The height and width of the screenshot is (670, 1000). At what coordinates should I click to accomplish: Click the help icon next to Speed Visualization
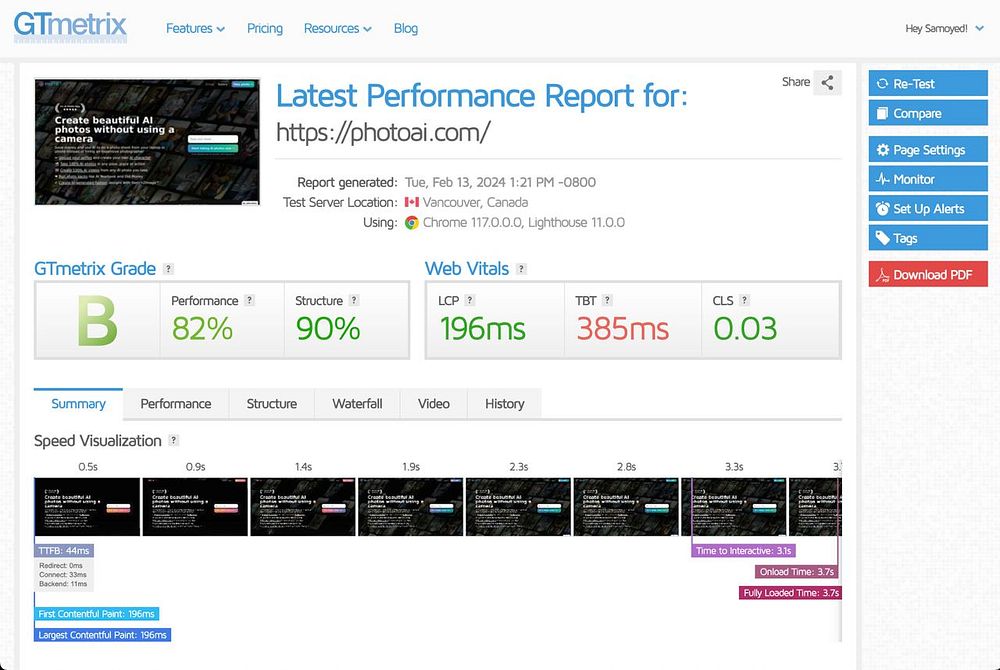[x=173, y=441]
